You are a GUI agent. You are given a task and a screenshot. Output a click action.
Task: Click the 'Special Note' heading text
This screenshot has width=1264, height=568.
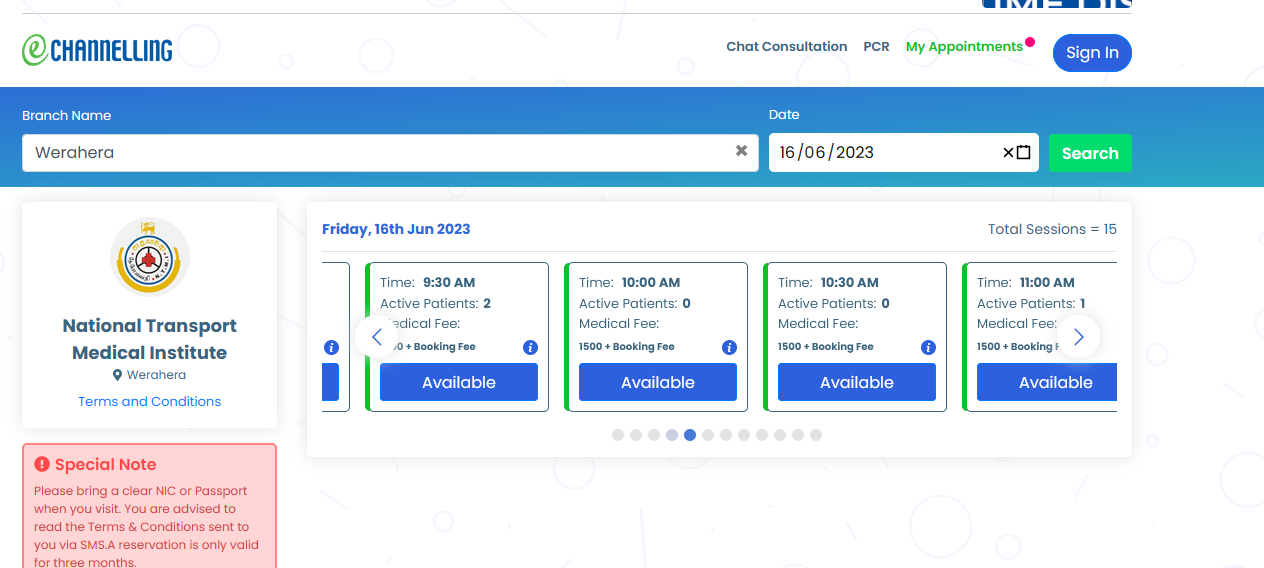[106, 464]
